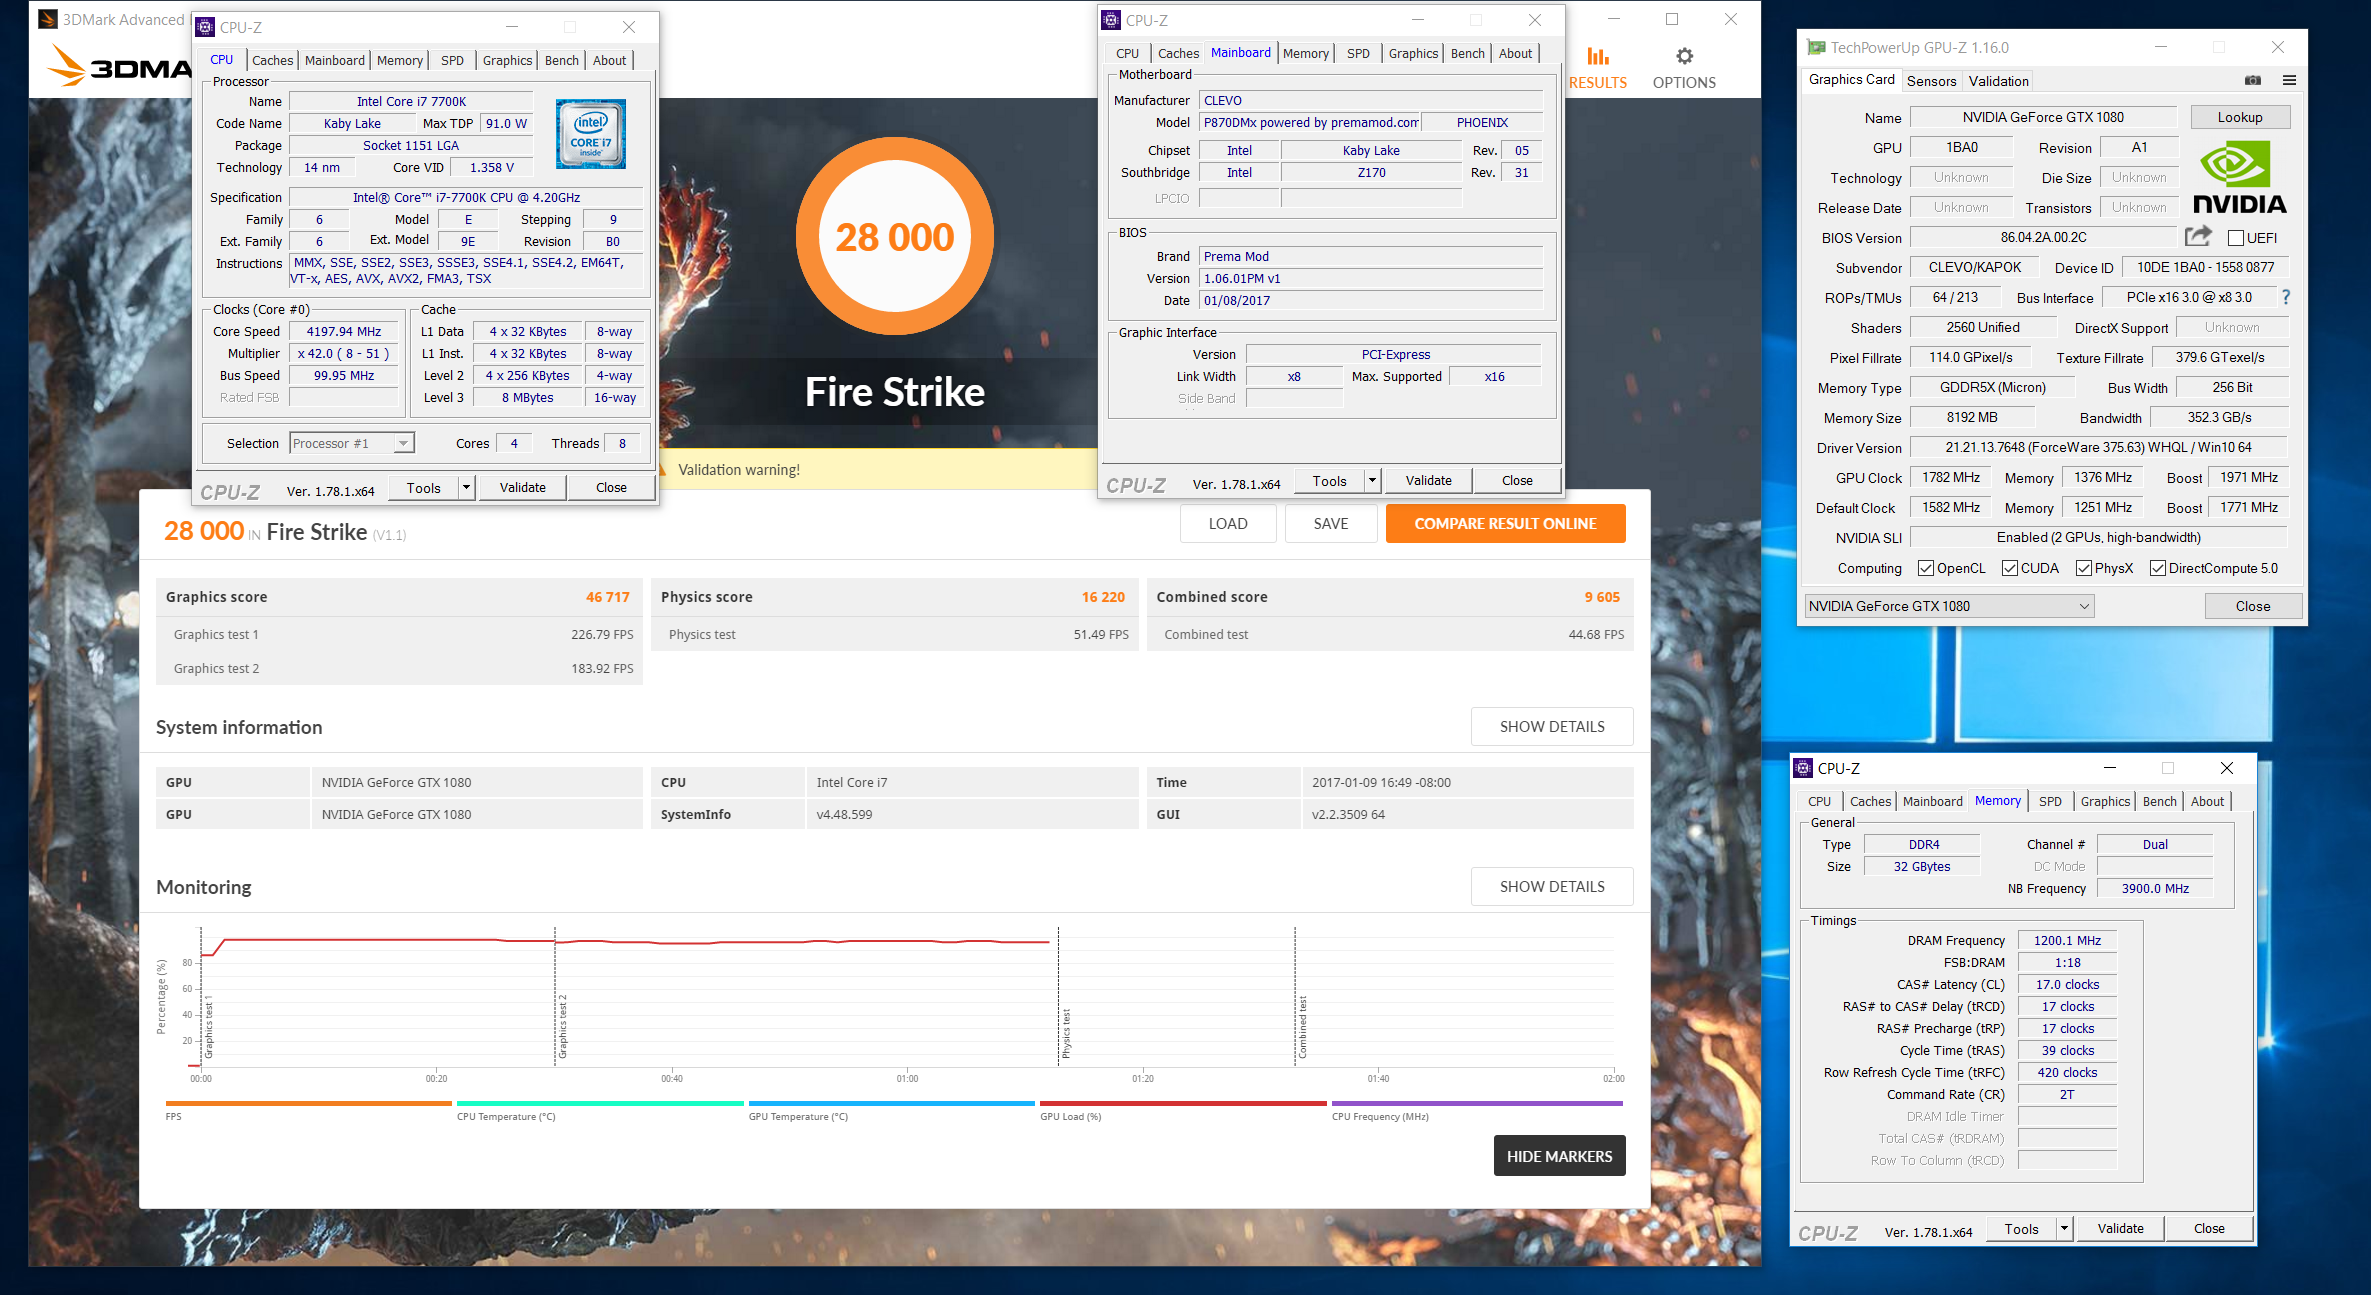Open the Validation tab in GPU-Z
Image resolution: width=2371 pixels, height=1295 pixels.
pos(1998,81)
